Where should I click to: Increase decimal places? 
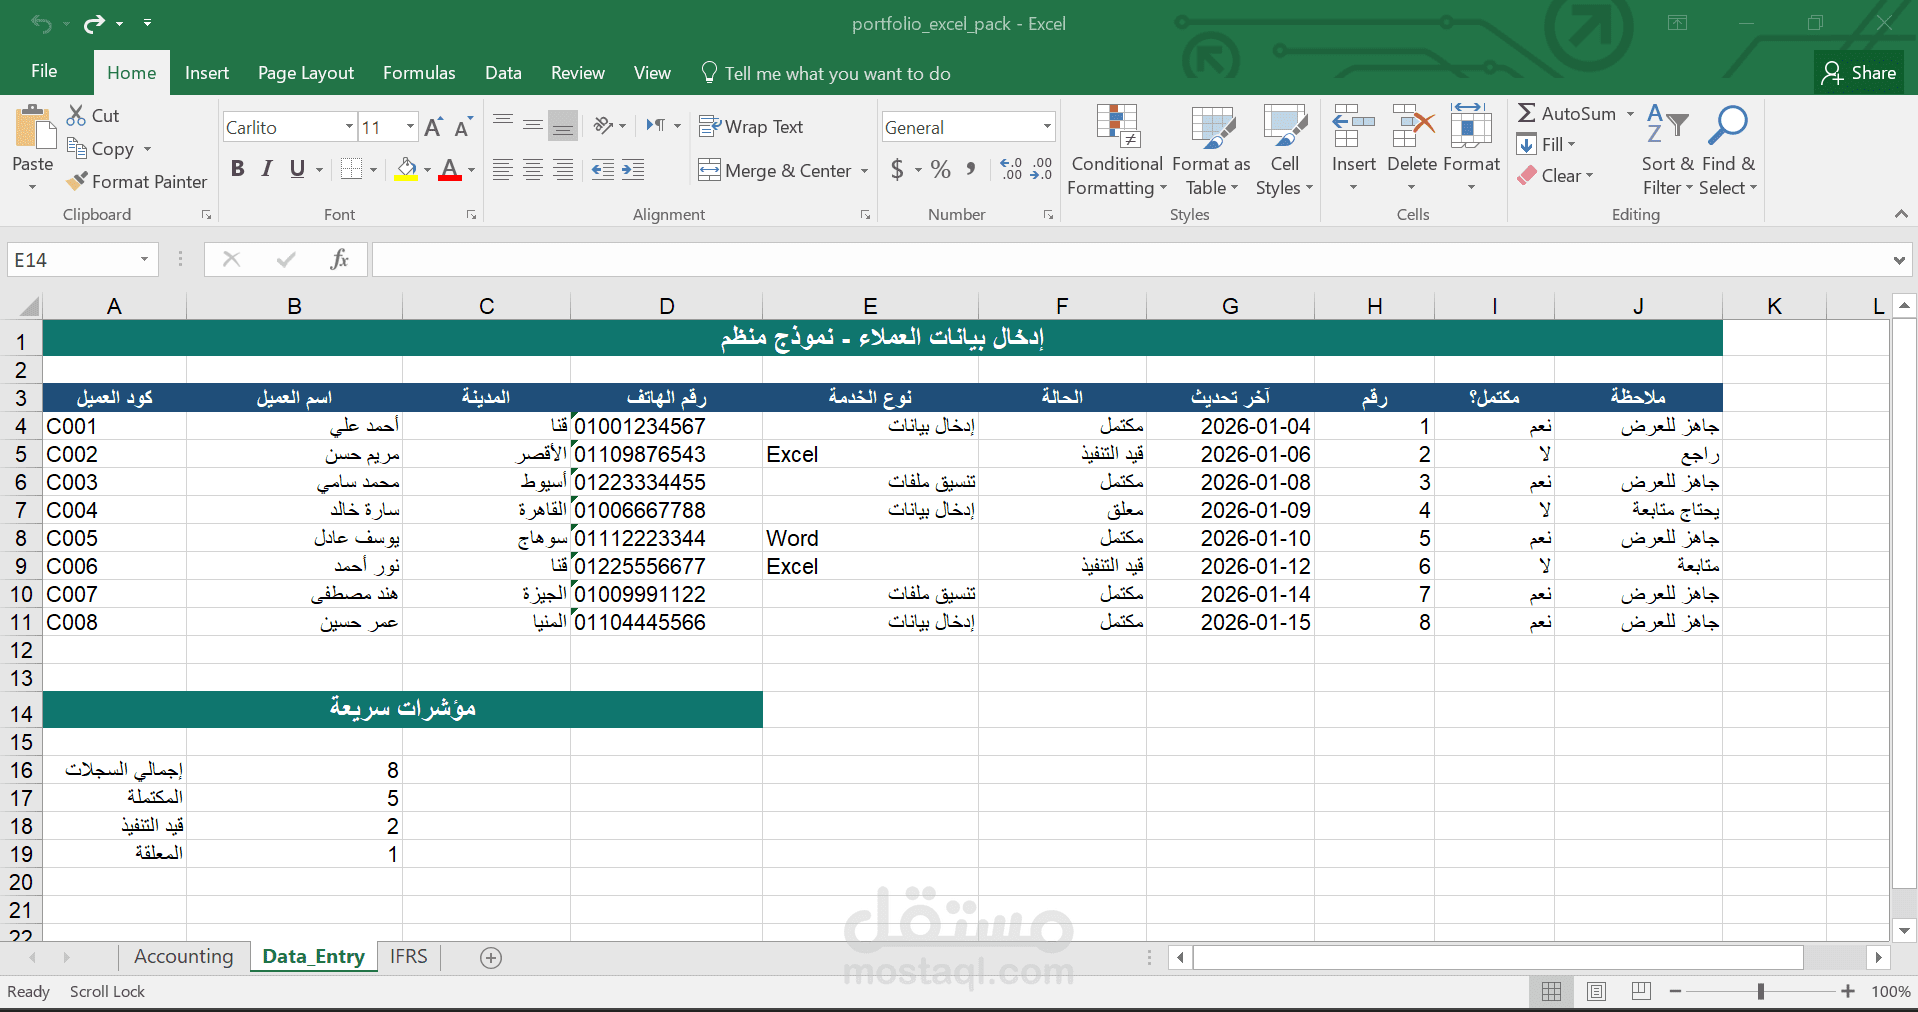1011,170
